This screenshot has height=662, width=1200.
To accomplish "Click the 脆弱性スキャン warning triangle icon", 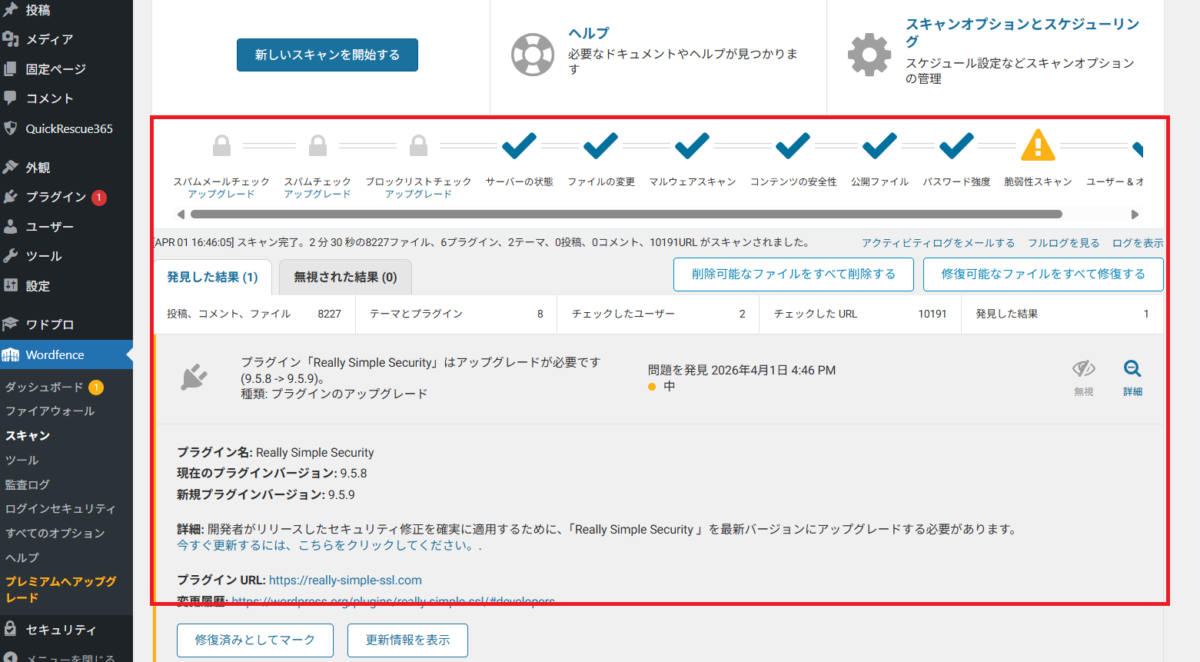I will (1038, 146).
